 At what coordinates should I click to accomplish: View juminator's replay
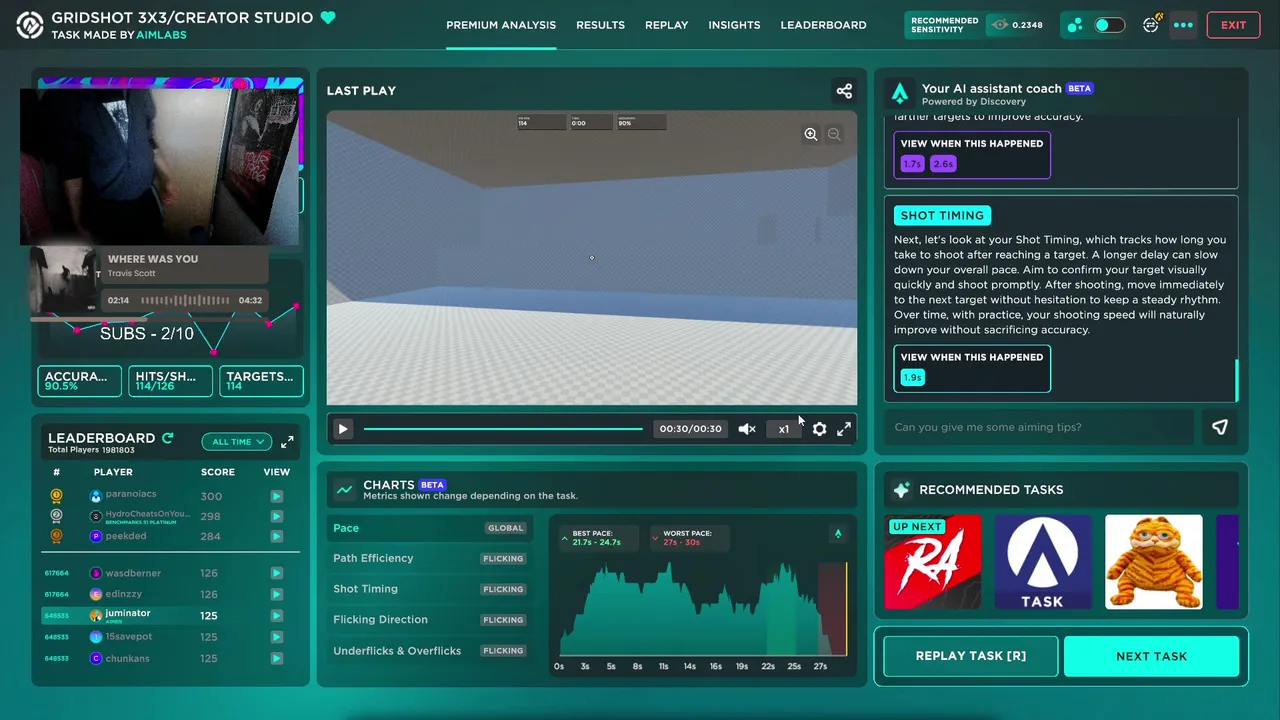pyautogui.click(x=276, y=616)
